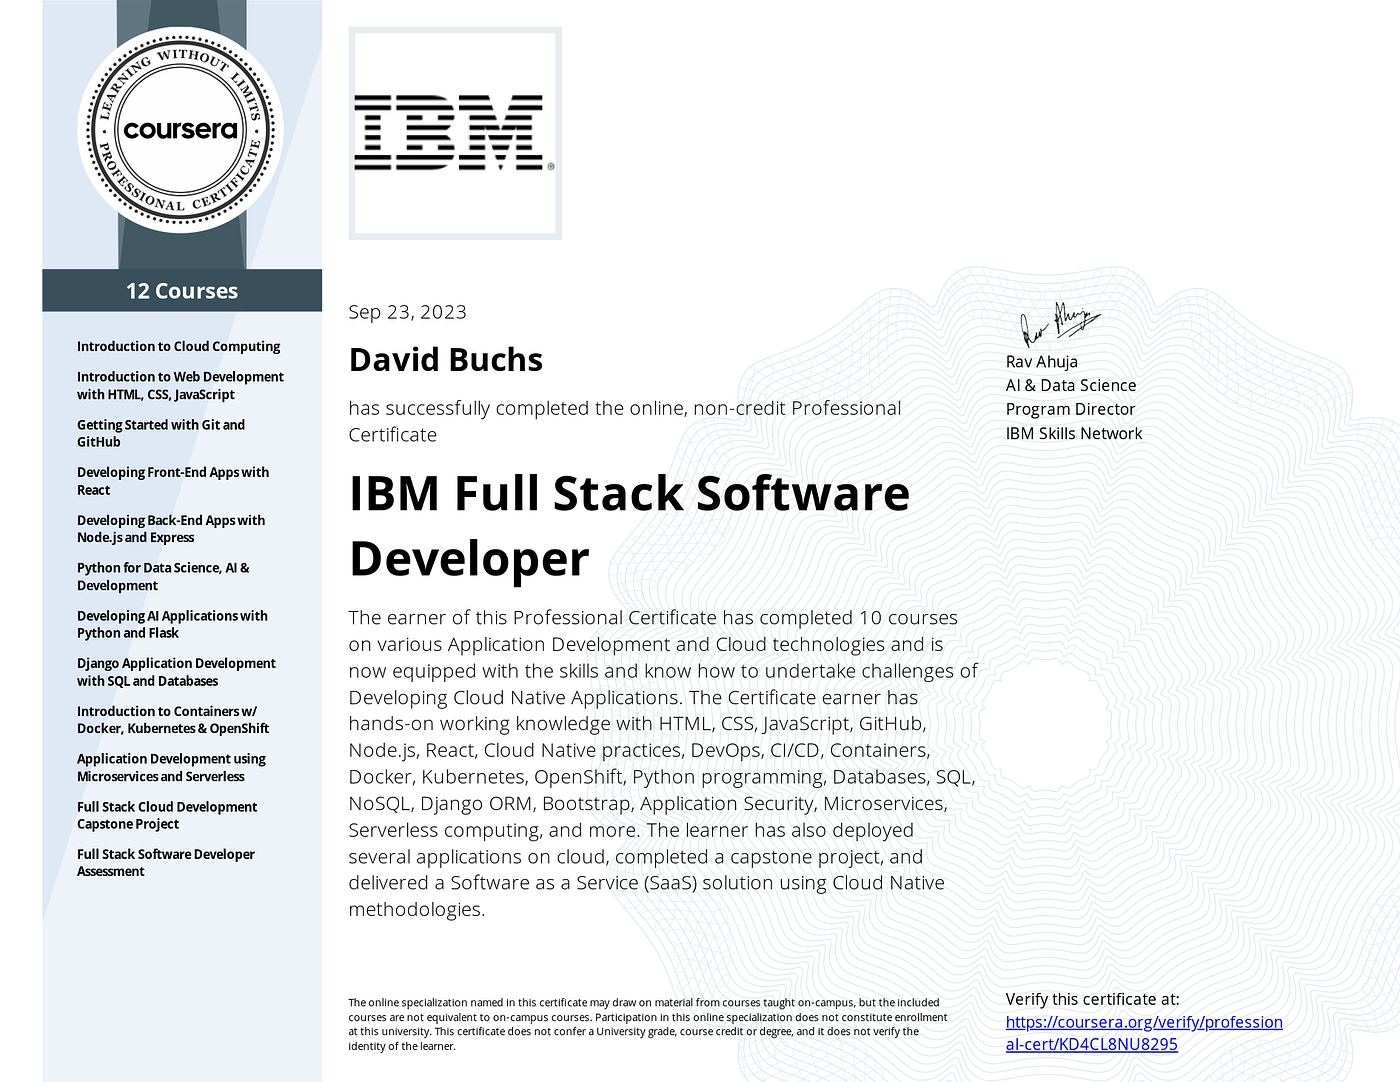Click the Sep 23, 2023 date
This screenshot has height=1082, width=1400.
click(407, 311)
